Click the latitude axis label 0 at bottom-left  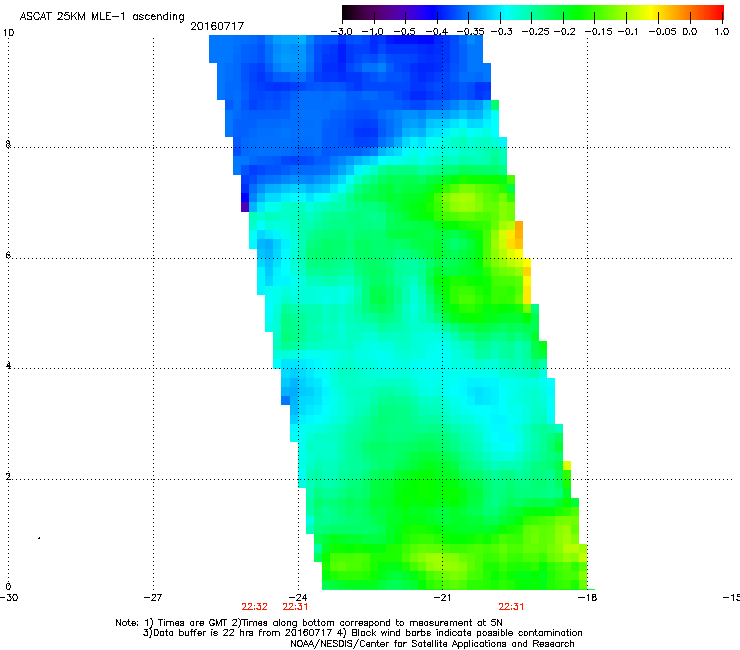[x=8, y=587]
